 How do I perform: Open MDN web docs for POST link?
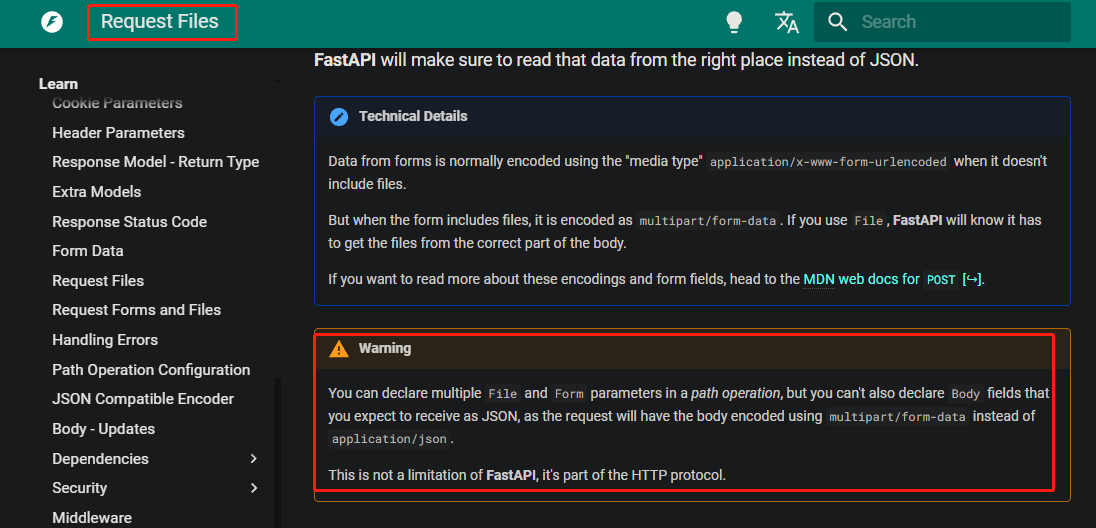pyautogui.click(x=880, y=279)
